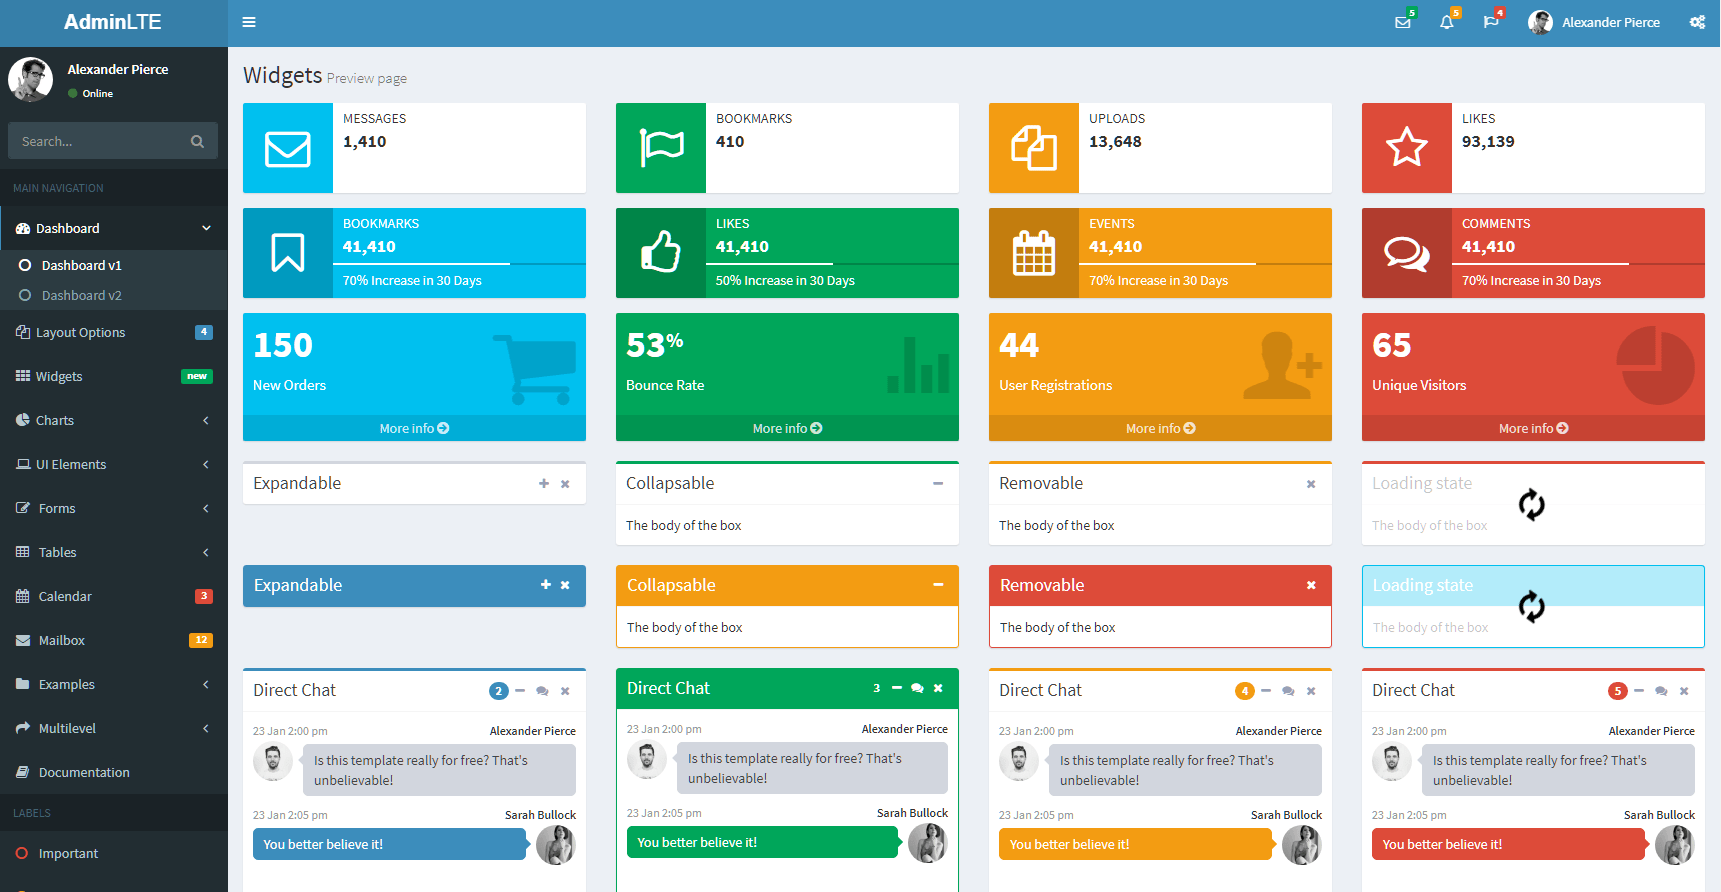
Task: Toggle the sidebar with hamburger button
Action: pos(249,22)
